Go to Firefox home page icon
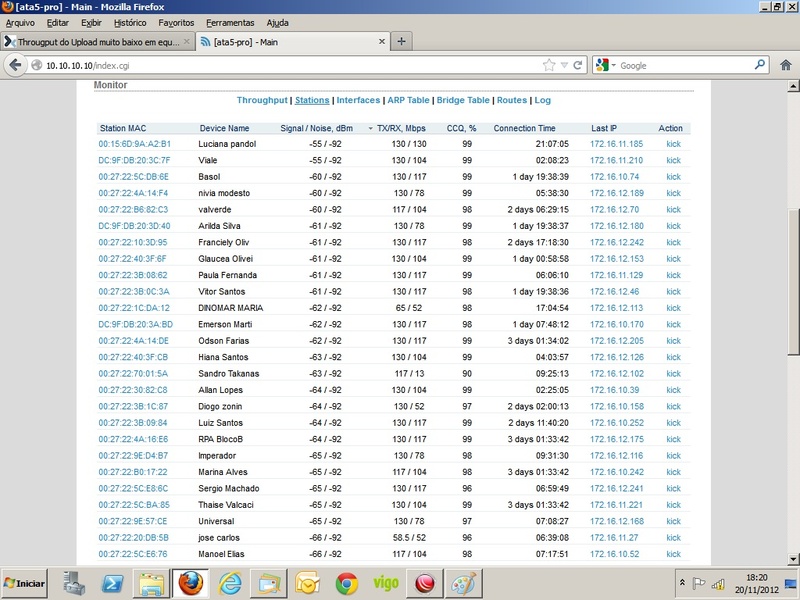 coord(784,65)
